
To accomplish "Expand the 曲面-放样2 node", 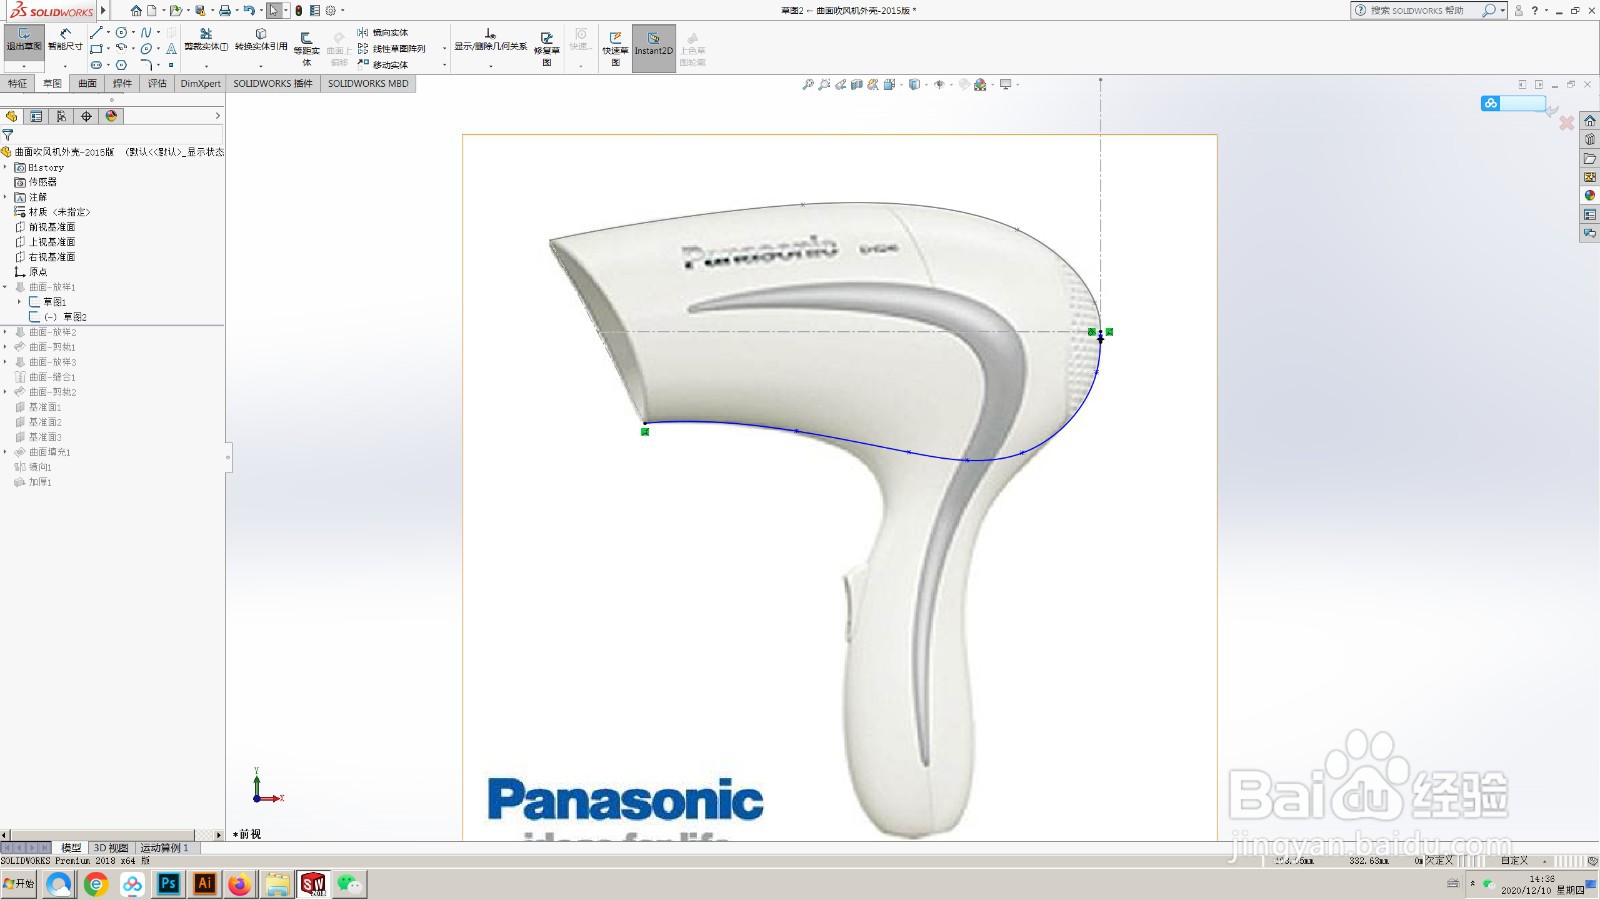I will 5,332.
